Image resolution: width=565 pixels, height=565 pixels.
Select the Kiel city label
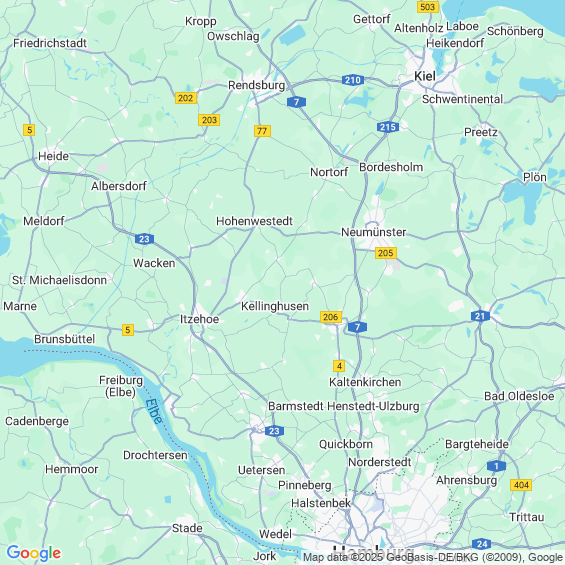coord(425,76)
